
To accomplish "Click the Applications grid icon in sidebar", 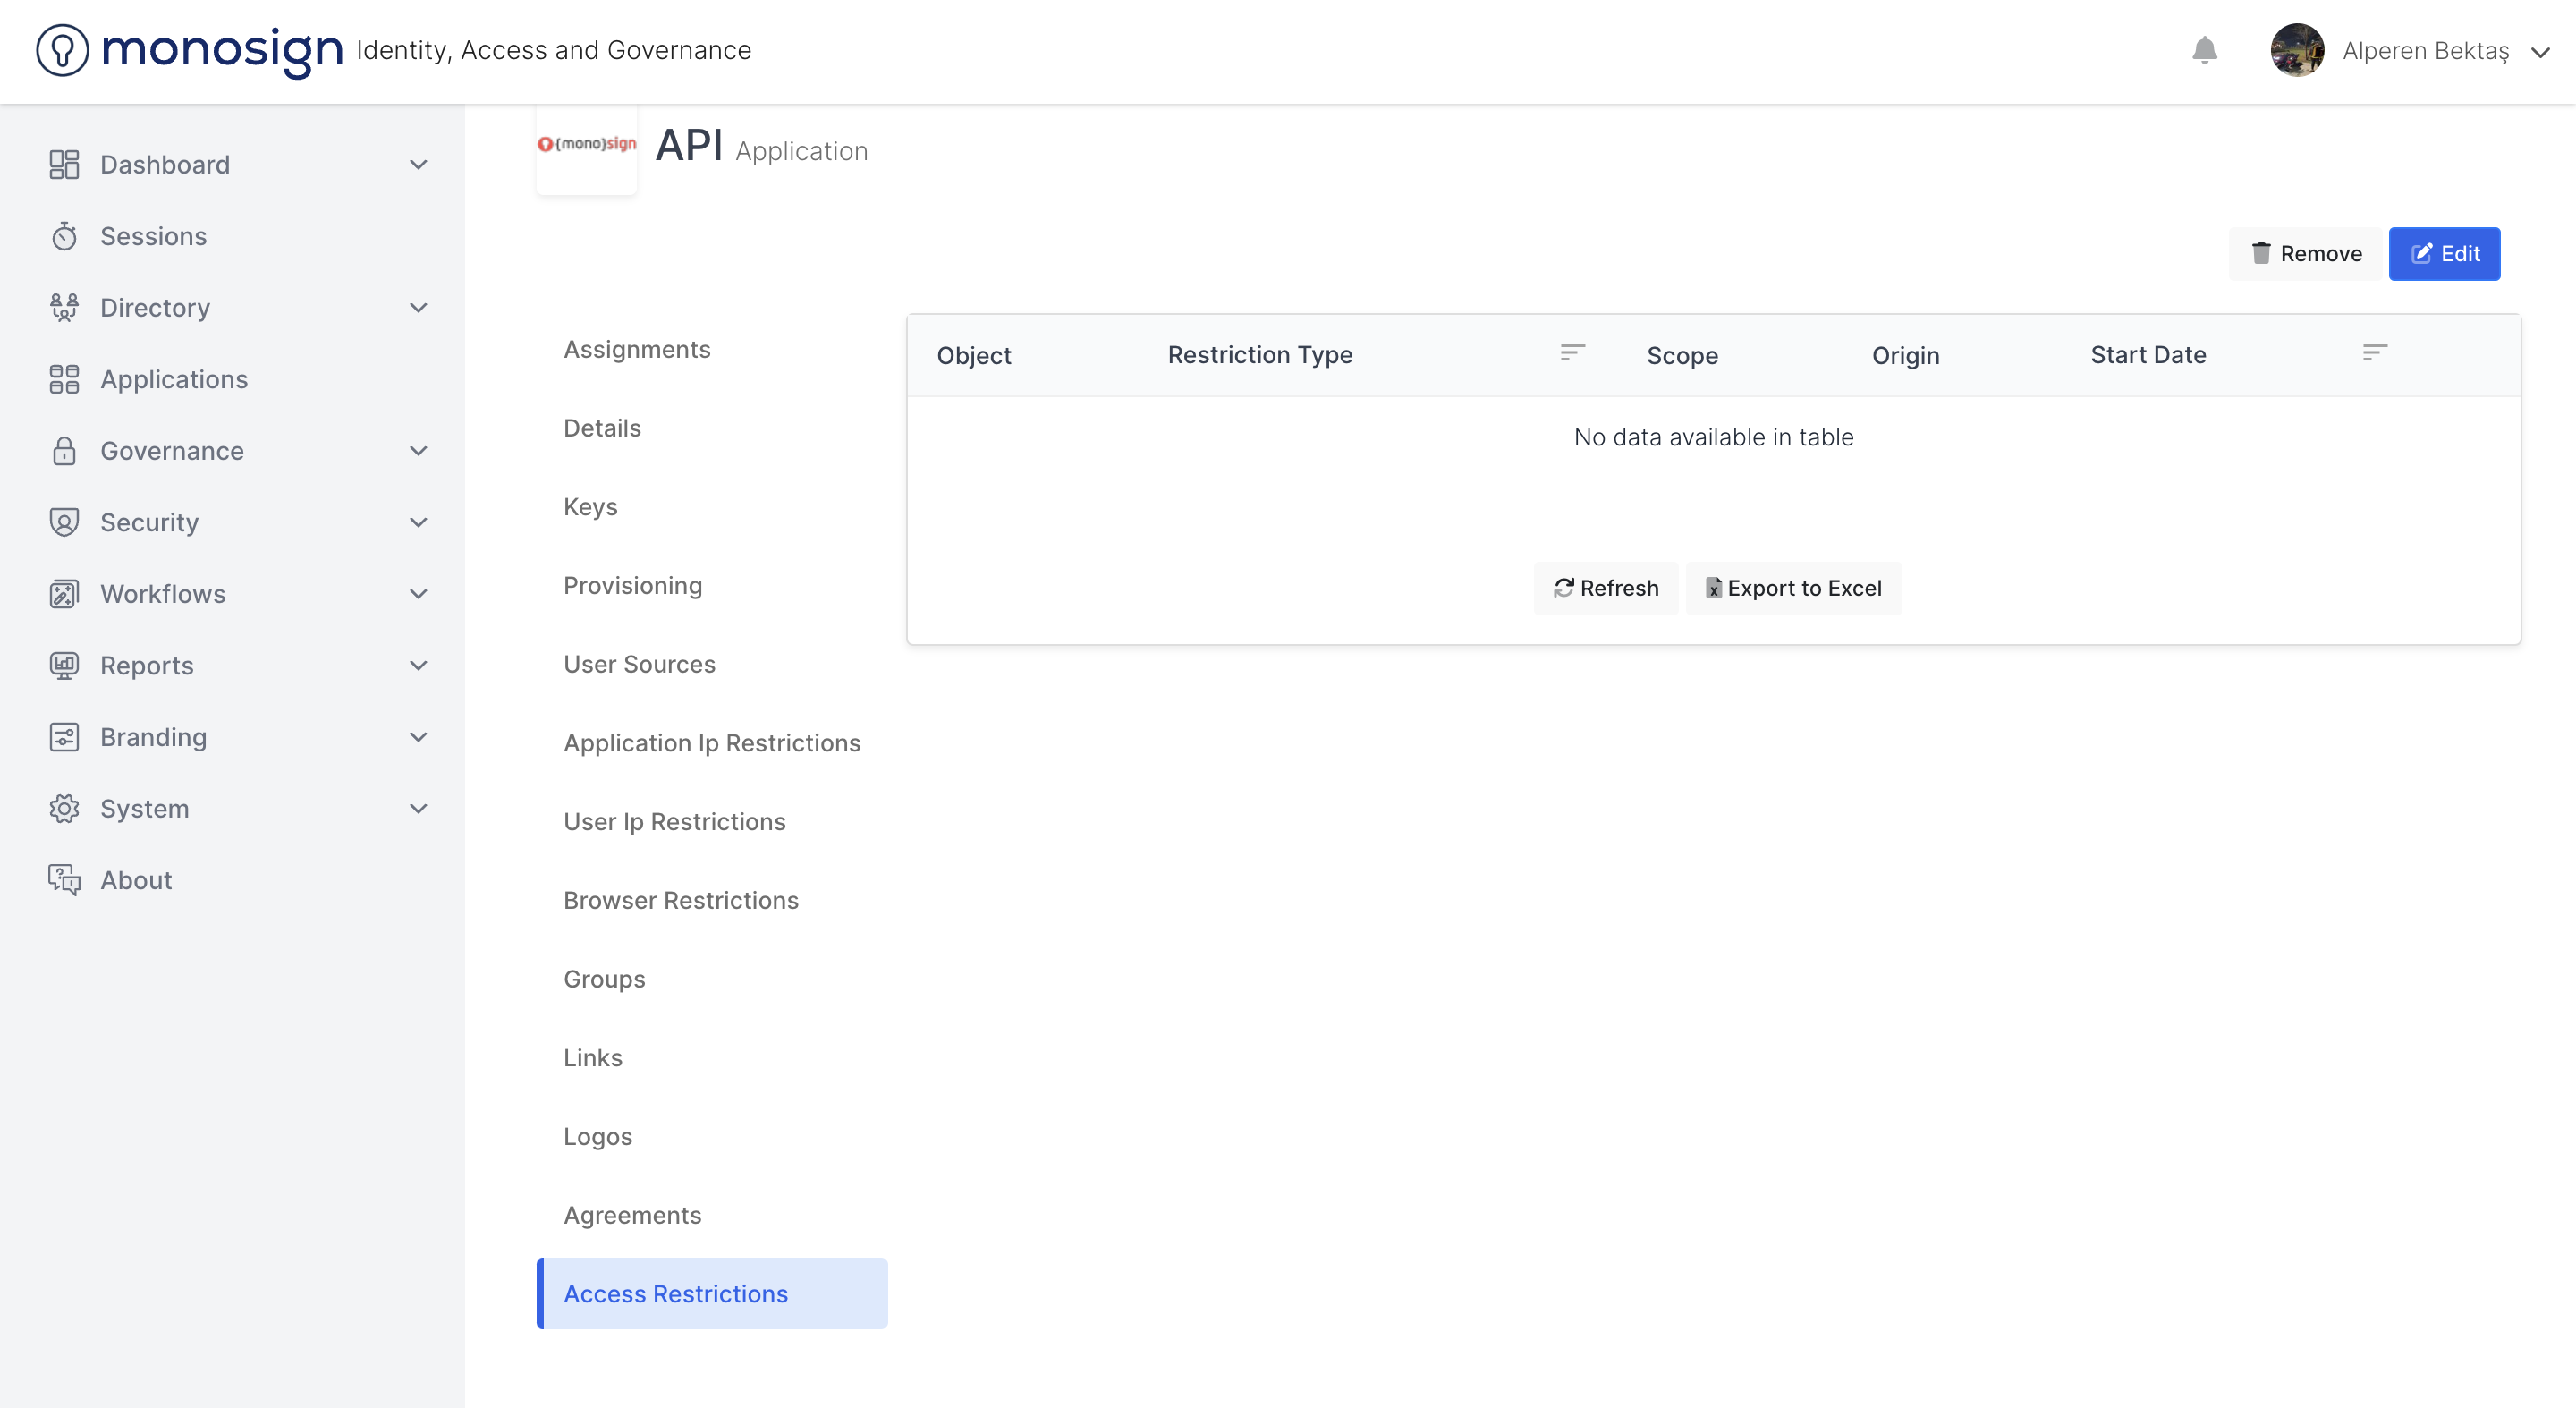I will point(64,379).
